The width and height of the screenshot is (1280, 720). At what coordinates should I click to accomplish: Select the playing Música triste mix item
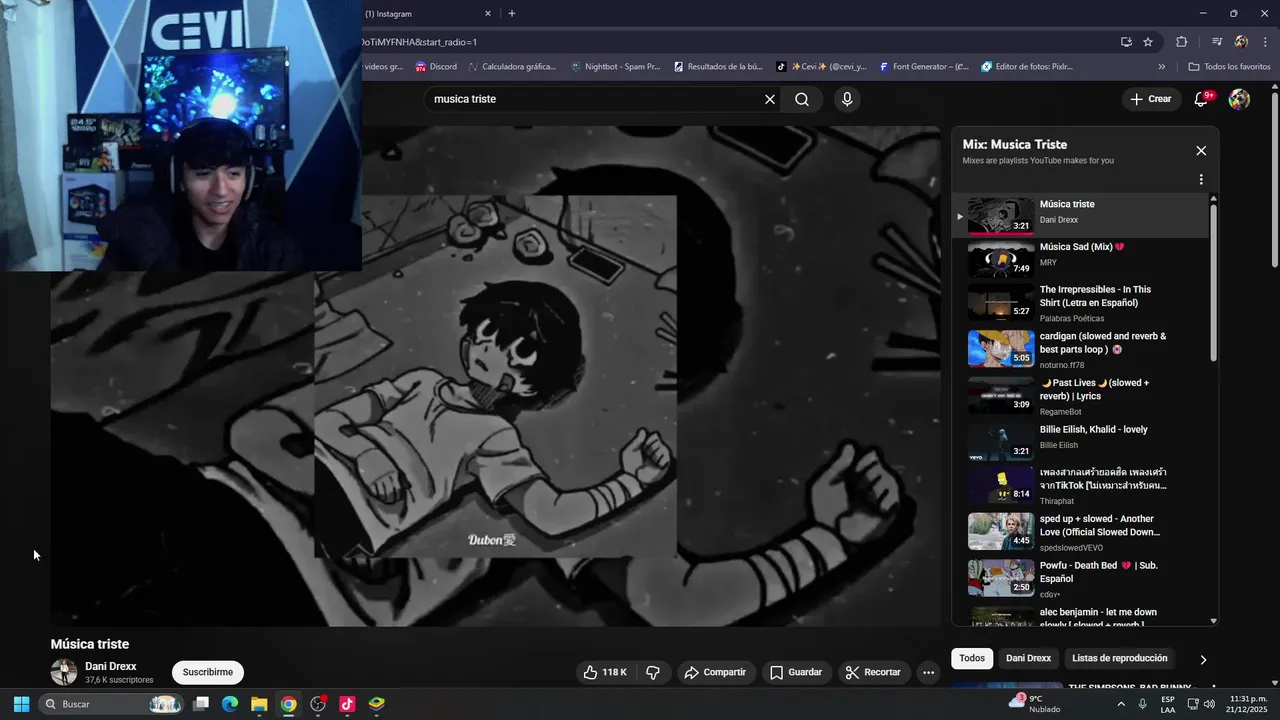pyautogui.click(x=1080, y=215)
